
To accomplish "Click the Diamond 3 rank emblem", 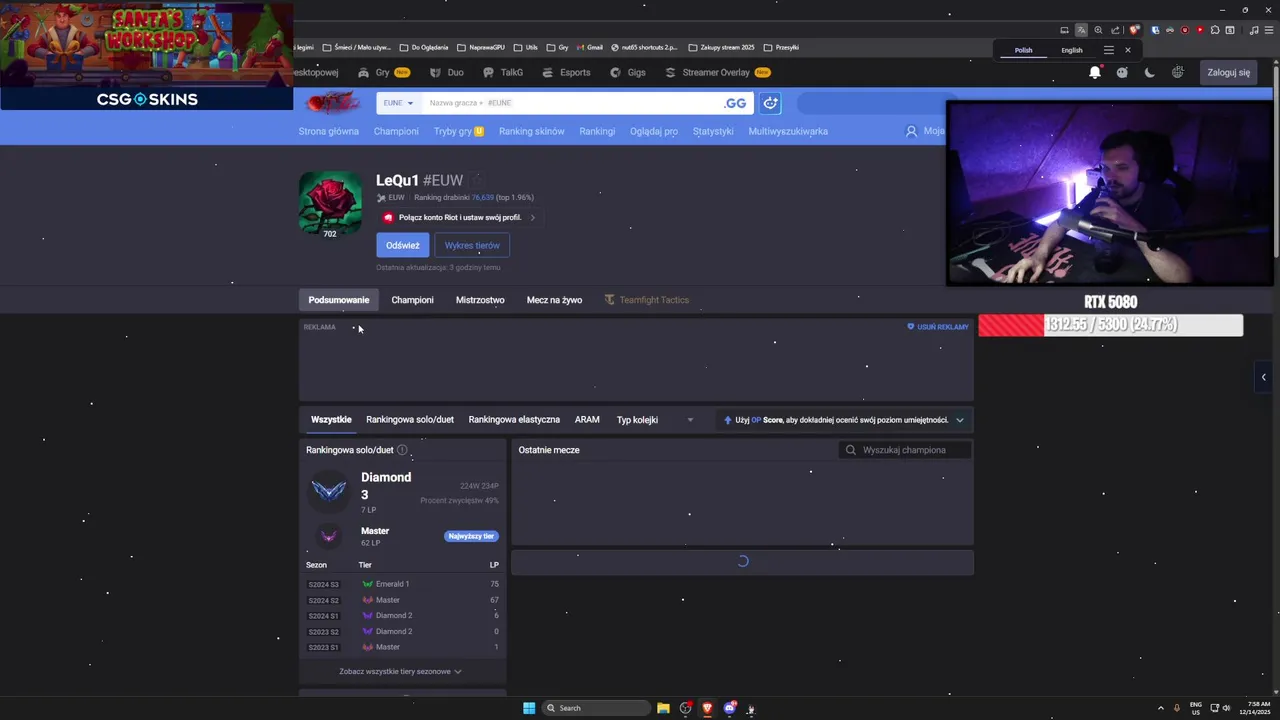I will [329, 491].
